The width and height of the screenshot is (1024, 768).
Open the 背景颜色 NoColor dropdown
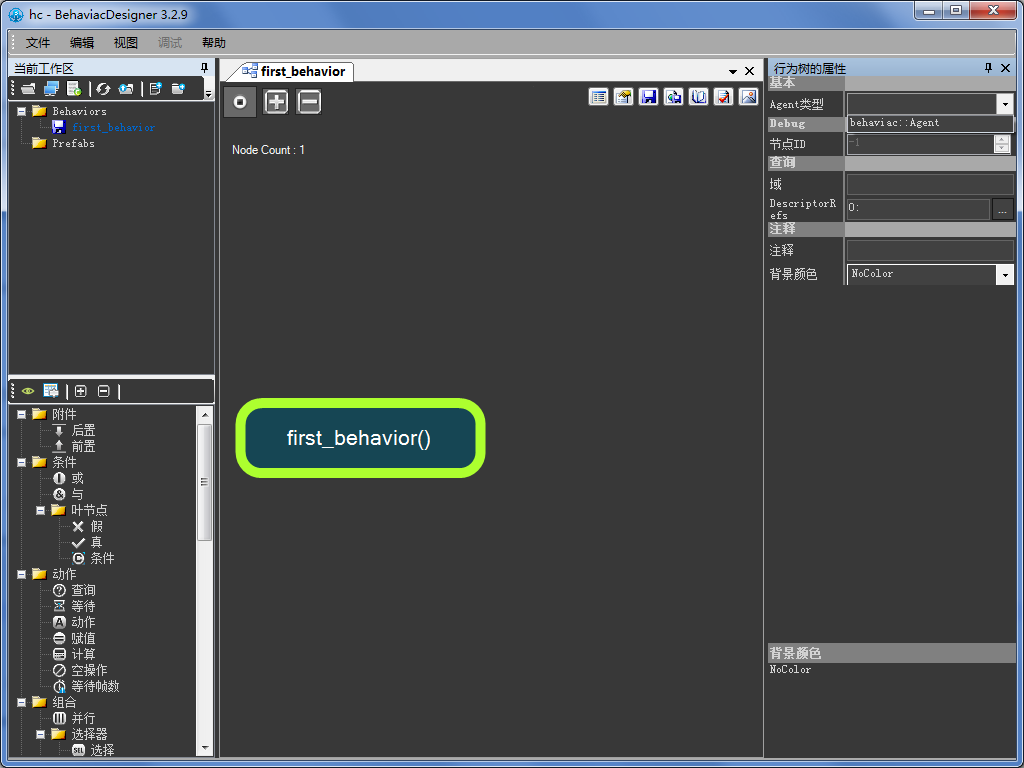point(1004,275)
